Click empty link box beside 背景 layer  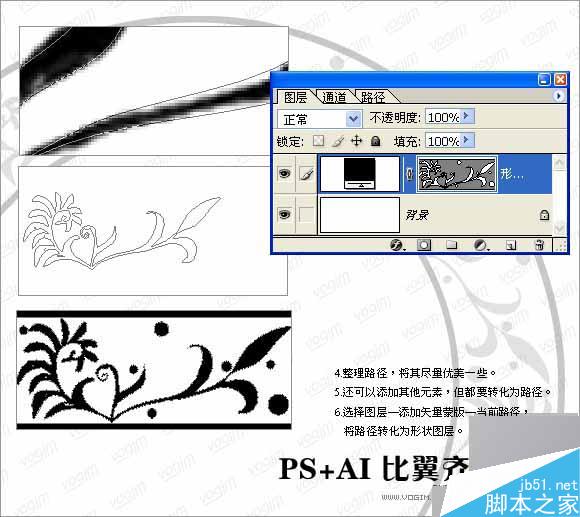click(306, 214)
